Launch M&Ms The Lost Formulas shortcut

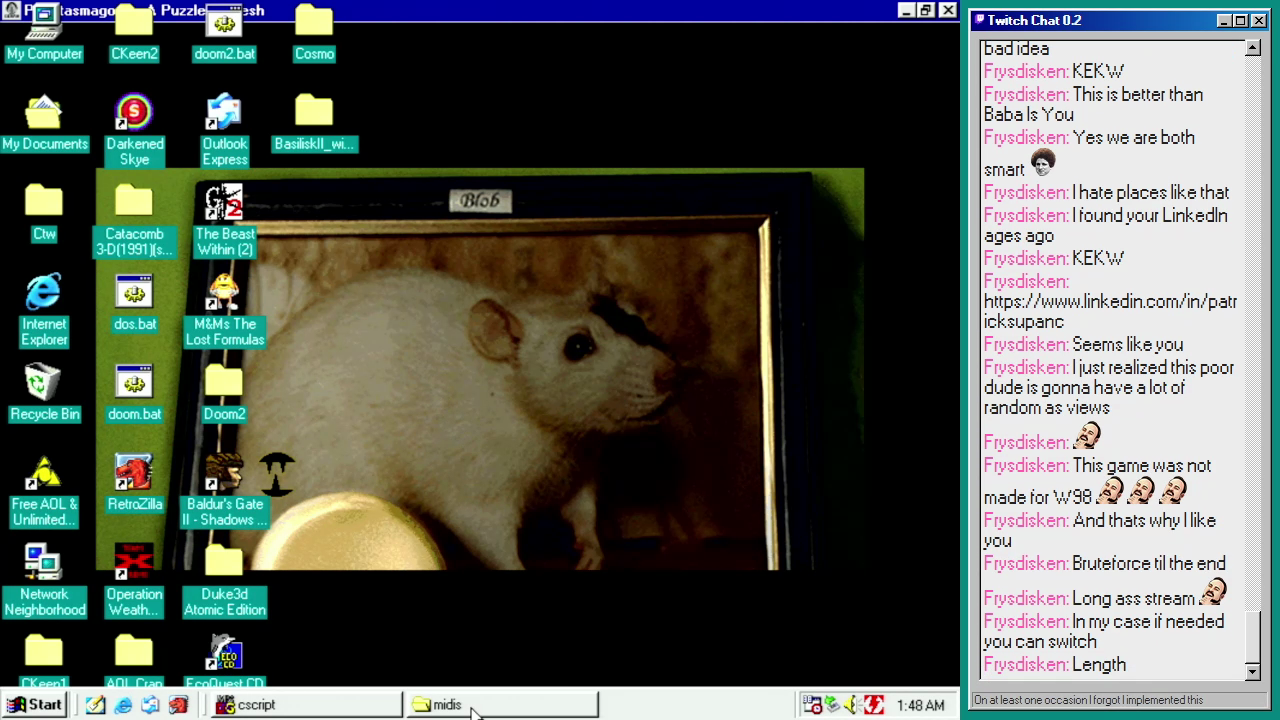(x=224, y=311)
